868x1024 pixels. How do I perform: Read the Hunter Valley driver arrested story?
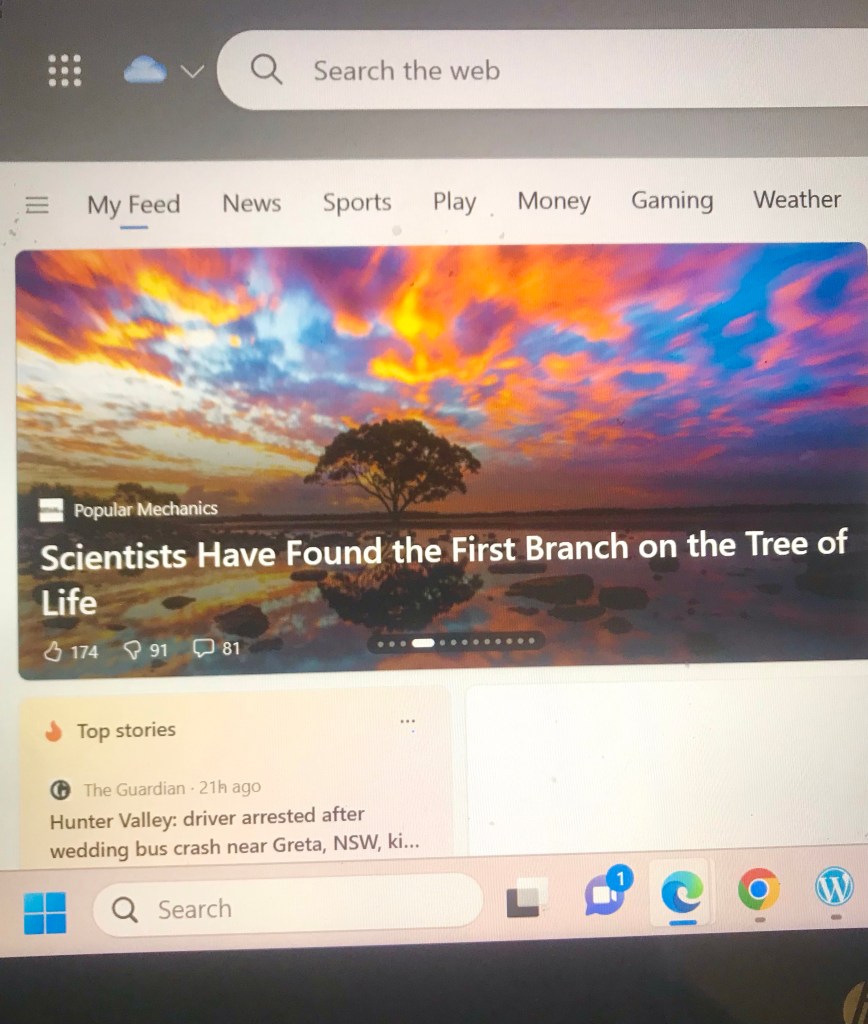pyautogui.click(x=234, y=833)
